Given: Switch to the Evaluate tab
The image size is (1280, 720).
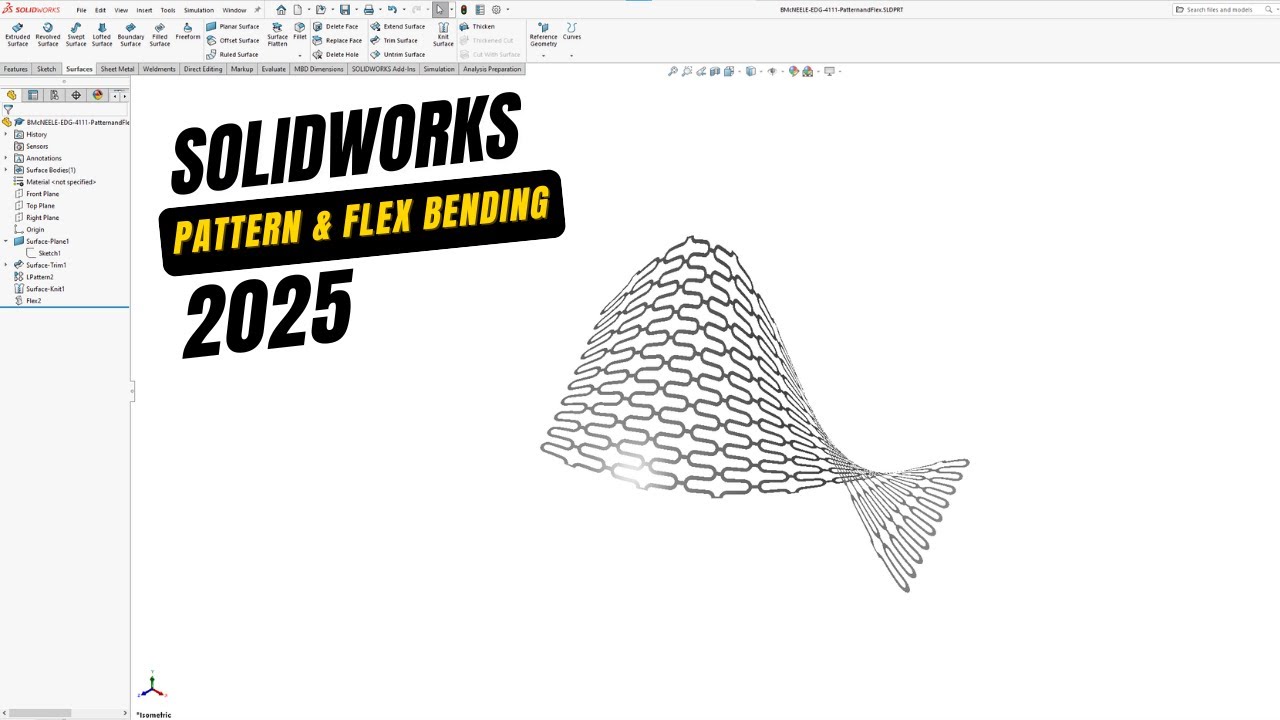Looking at the screenshot, I should point(273,69).
